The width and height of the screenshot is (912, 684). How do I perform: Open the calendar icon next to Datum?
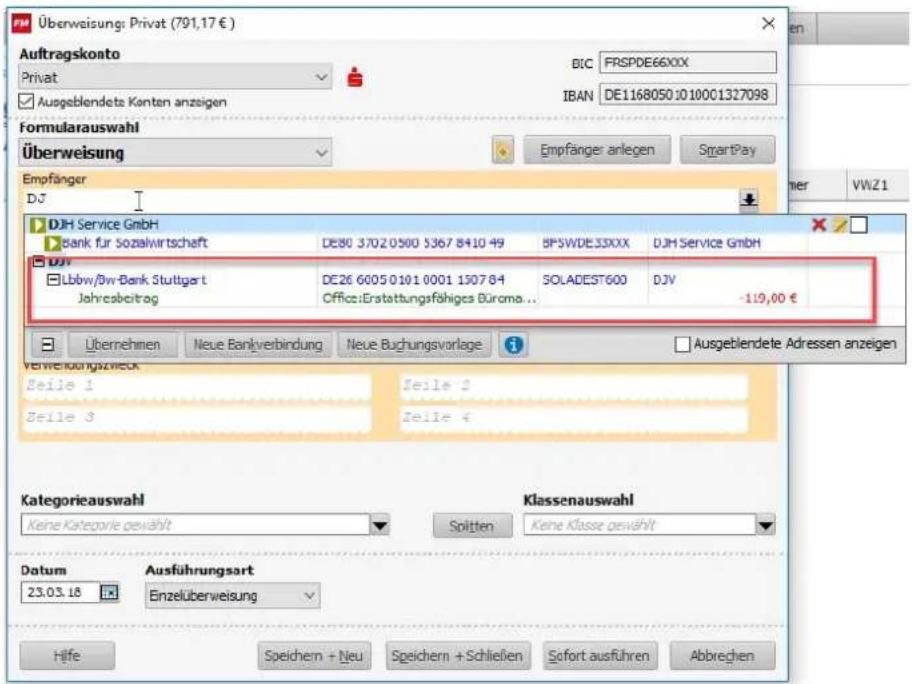click(x=109, y=592)
